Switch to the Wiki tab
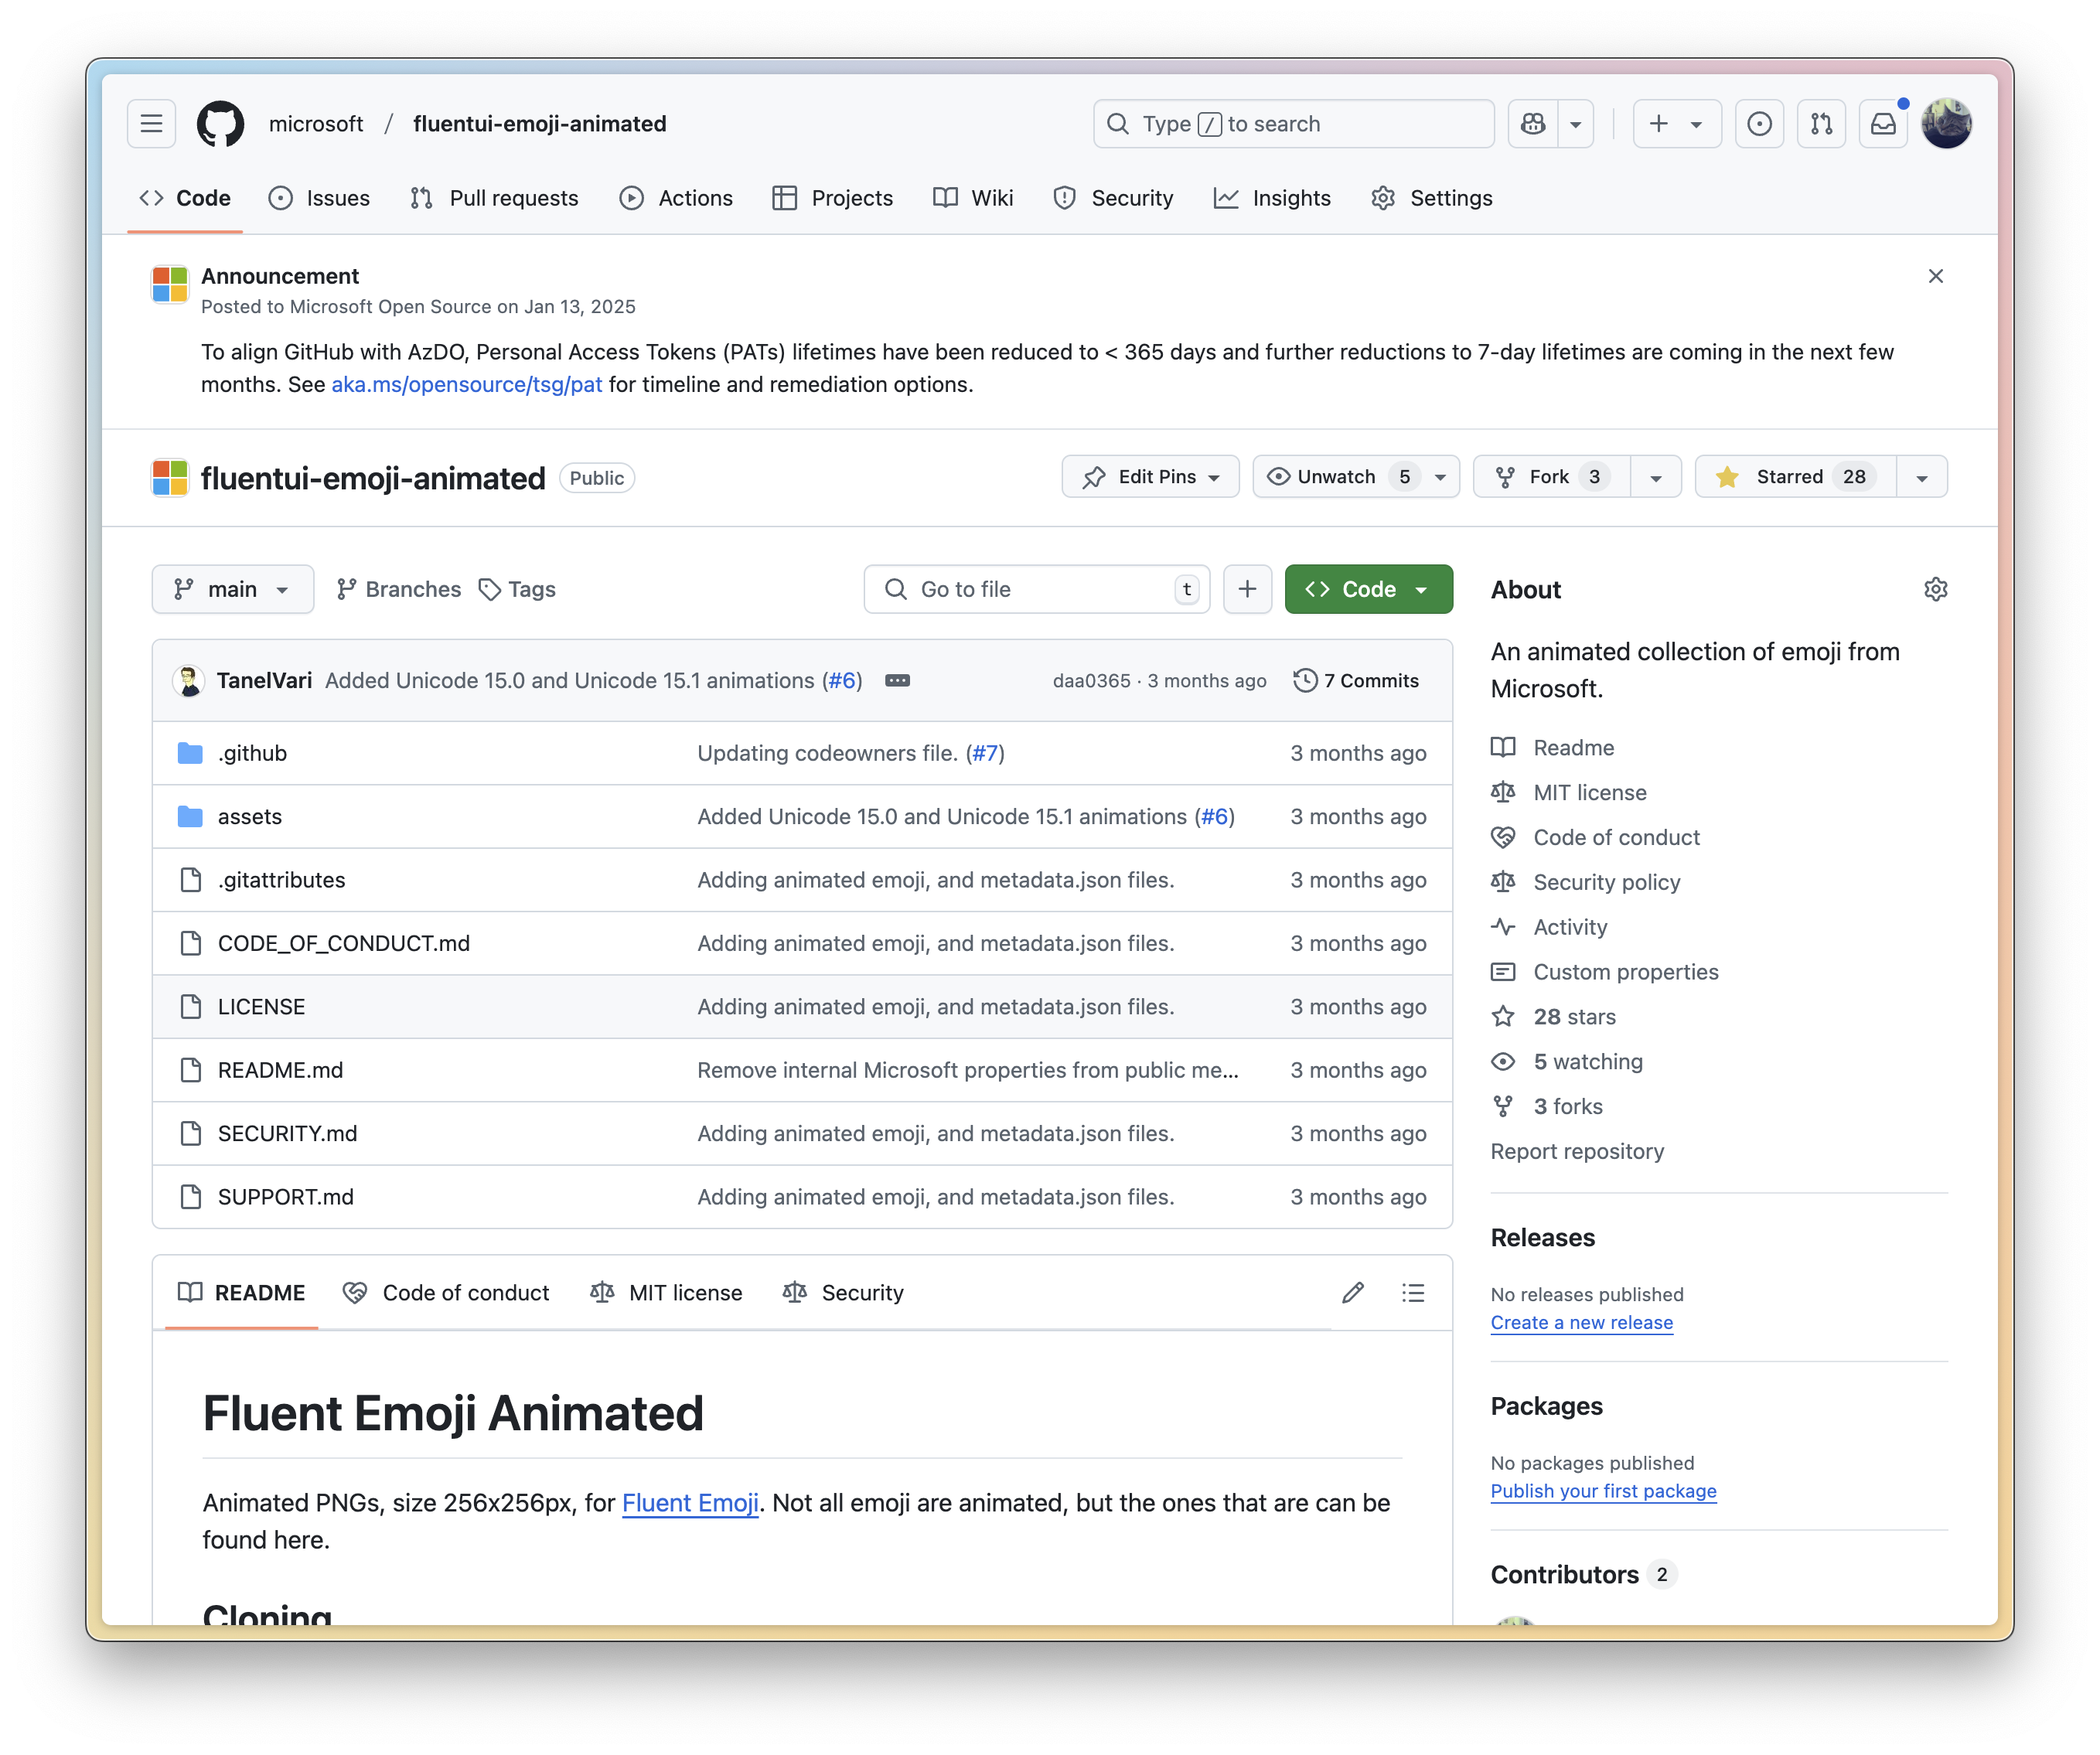The image size is (2100, 1755). [973, 198]
